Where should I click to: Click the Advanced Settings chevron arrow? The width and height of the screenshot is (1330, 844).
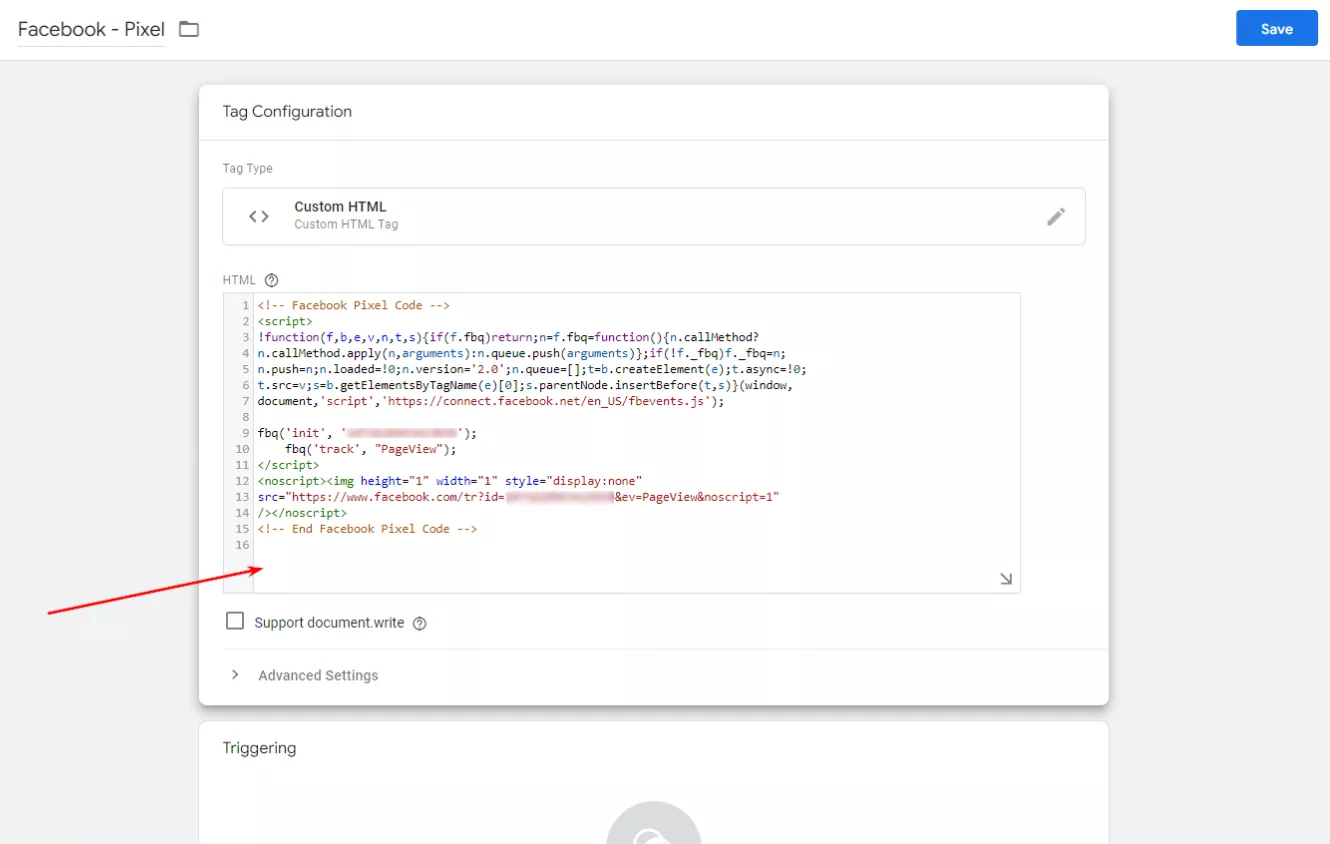[235, 675]
